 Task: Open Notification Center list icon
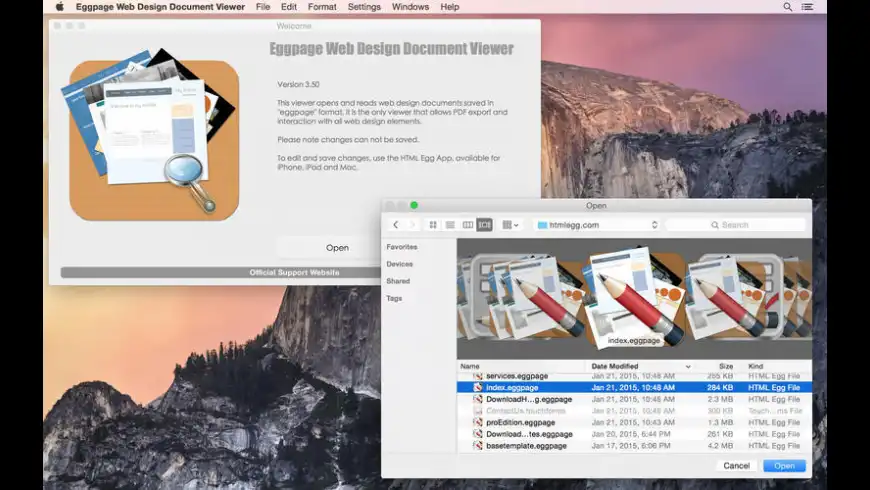coord(807,7)
